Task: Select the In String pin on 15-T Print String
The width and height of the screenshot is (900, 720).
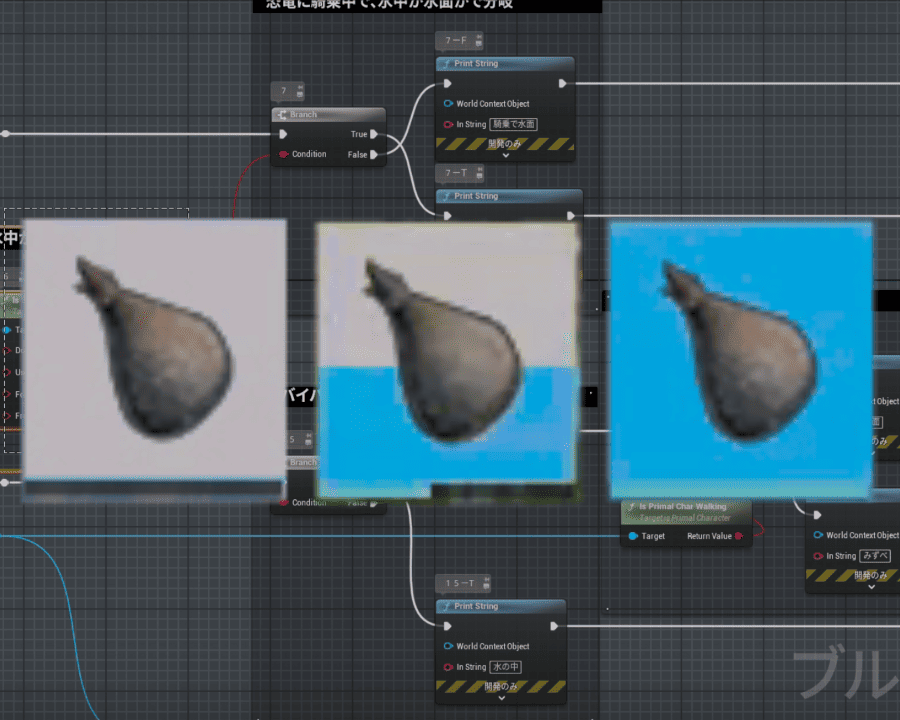Action: [448, 667]
